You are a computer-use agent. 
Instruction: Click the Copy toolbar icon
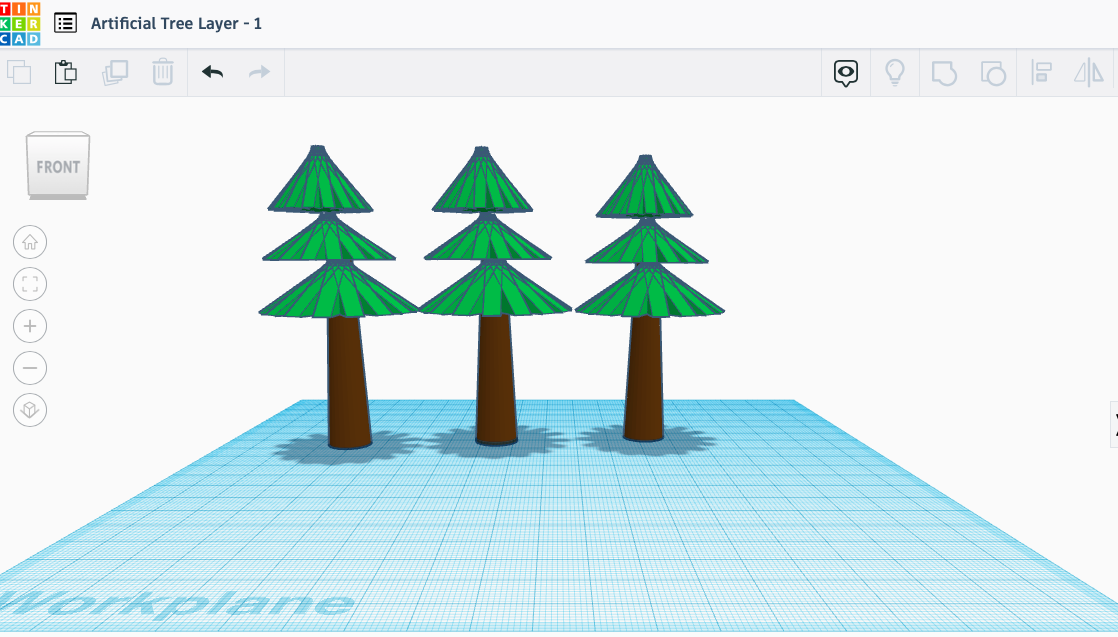pyautogui.click(x=19, y=72)
